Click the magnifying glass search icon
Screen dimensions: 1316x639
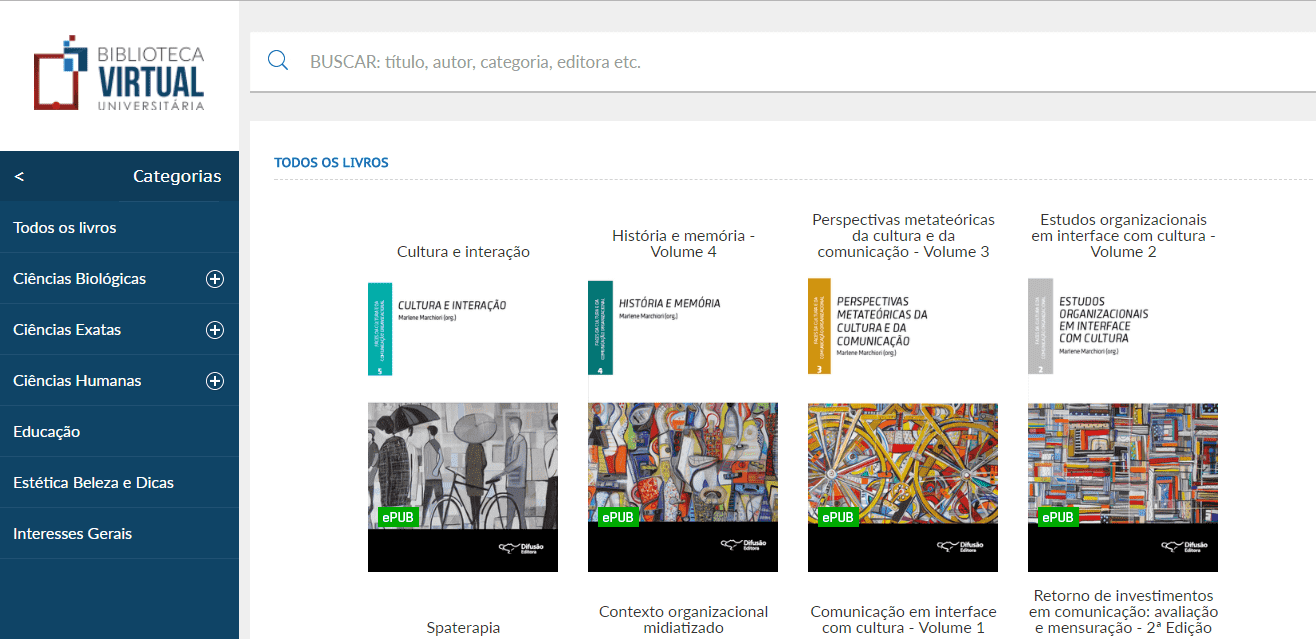coord(278,61)
